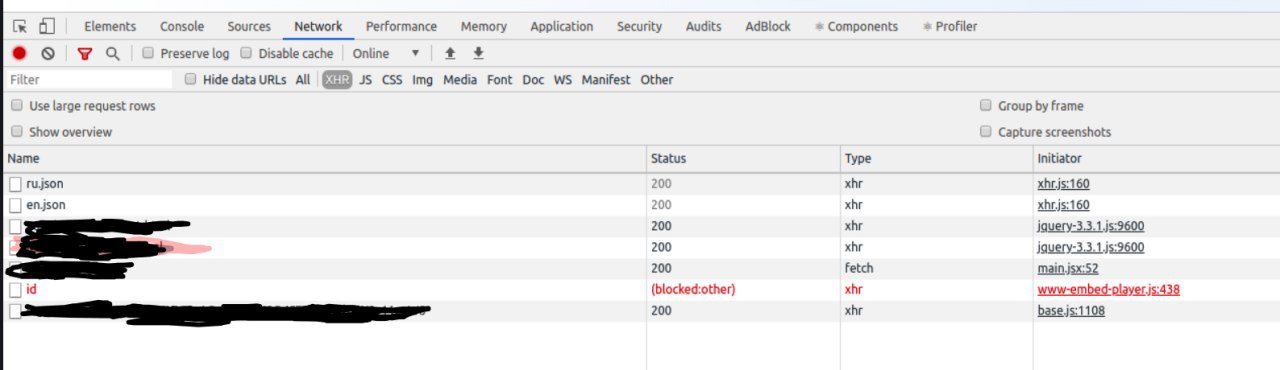Viewport: 1280px width, 370px height.
Task: Click the inspect element selector icon
Action: [21, 27]
